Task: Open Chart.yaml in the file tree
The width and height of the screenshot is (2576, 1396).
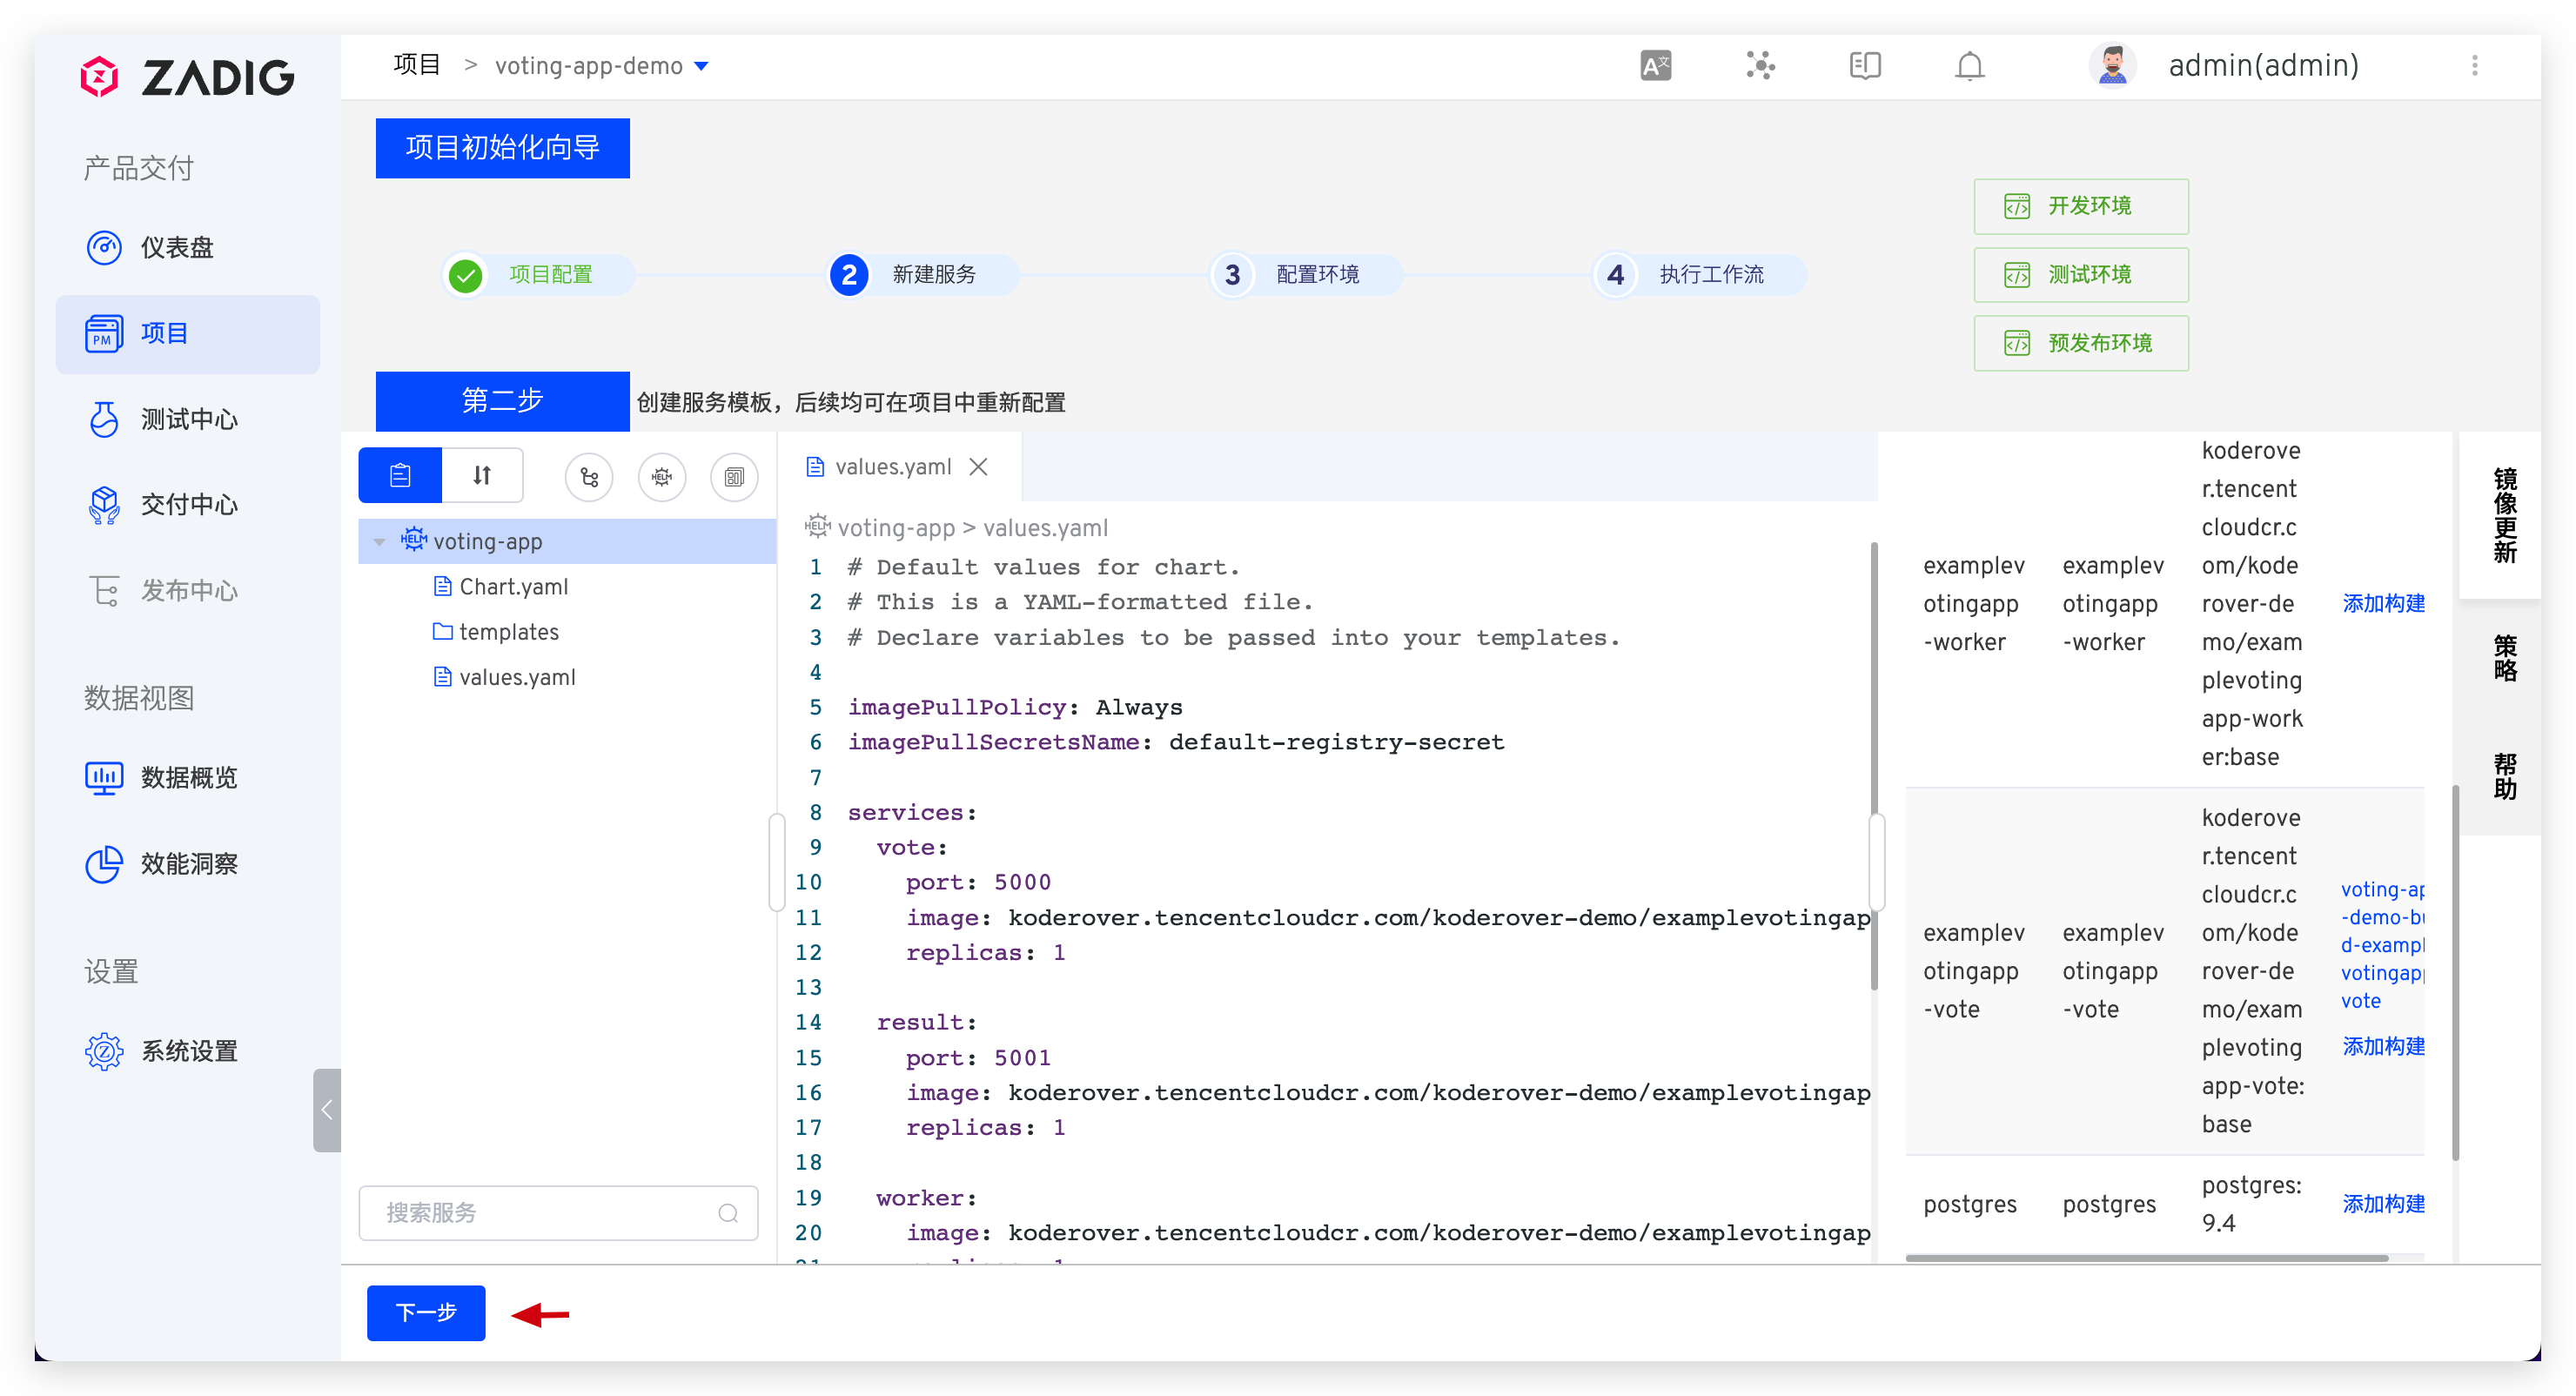Action: pos(513,587)
